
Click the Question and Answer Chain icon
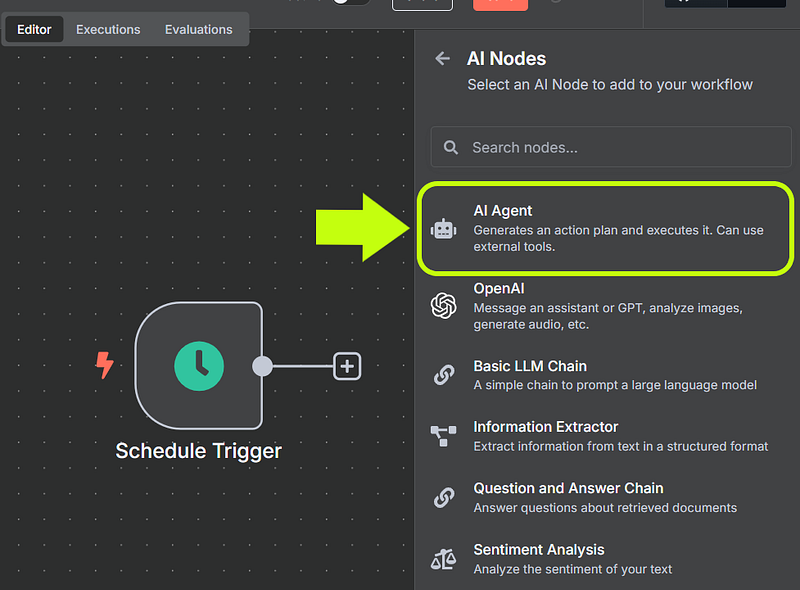[444, 497]
